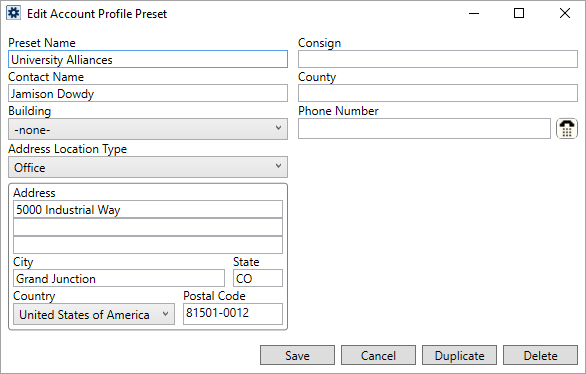Click the County text field
Screen dimensions: 586x374
(438, 93)
